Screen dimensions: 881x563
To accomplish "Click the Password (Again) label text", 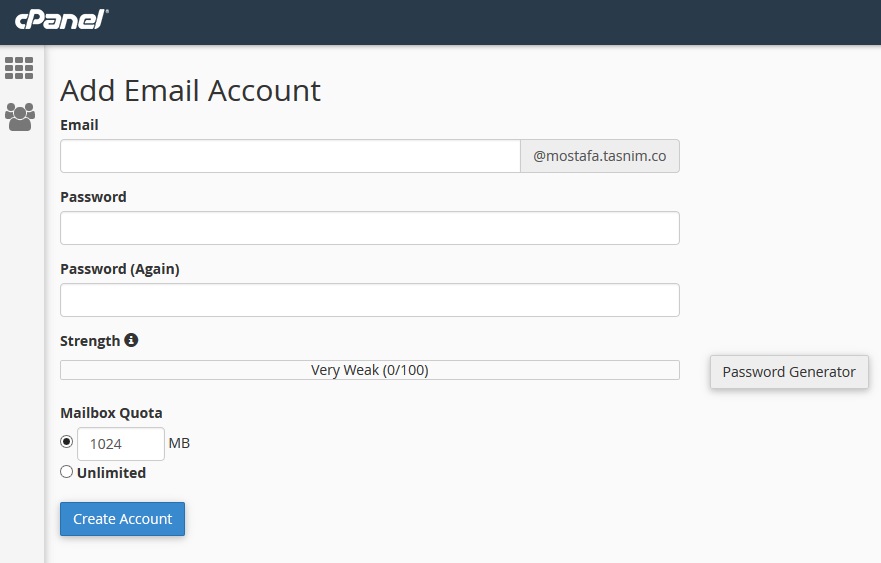I will 119,269.
